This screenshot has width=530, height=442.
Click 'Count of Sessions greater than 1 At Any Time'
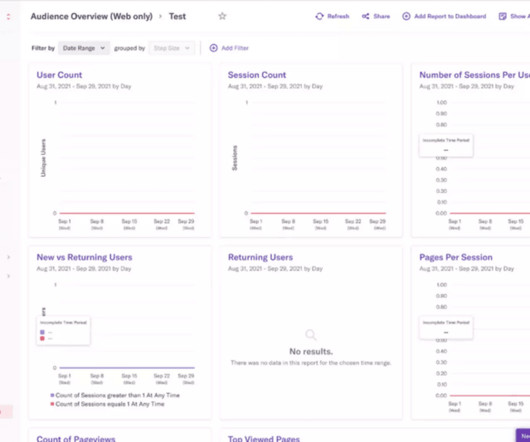pyautogui.click(x=118, y=395)
